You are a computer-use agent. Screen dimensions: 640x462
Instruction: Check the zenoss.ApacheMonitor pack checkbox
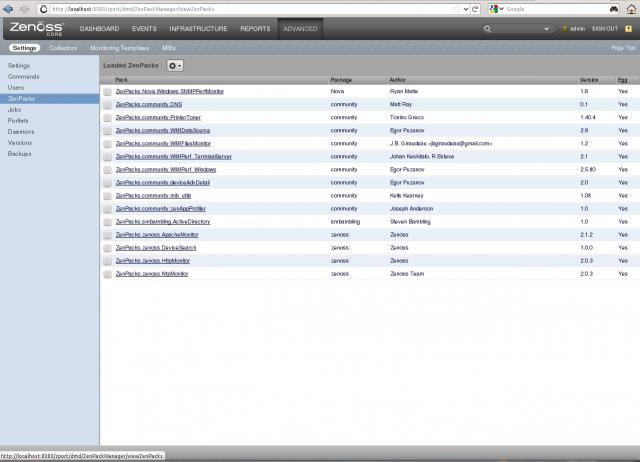coord(107,235)
